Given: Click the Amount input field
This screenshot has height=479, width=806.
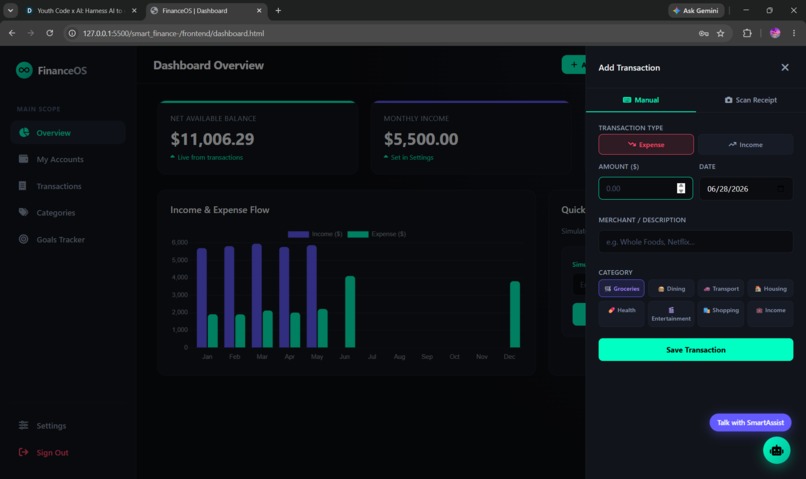Looking at the screenshot, I should 646,188.
